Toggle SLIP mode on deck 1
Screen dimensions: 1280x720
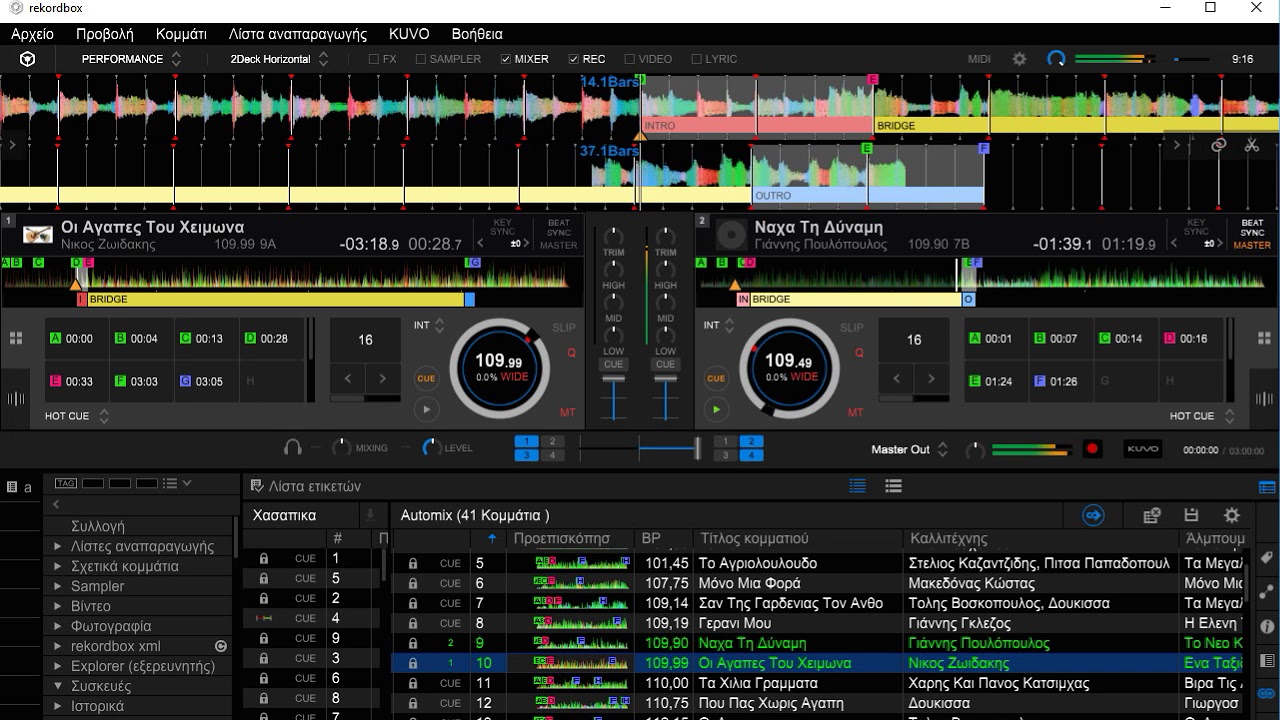point(564,327)
